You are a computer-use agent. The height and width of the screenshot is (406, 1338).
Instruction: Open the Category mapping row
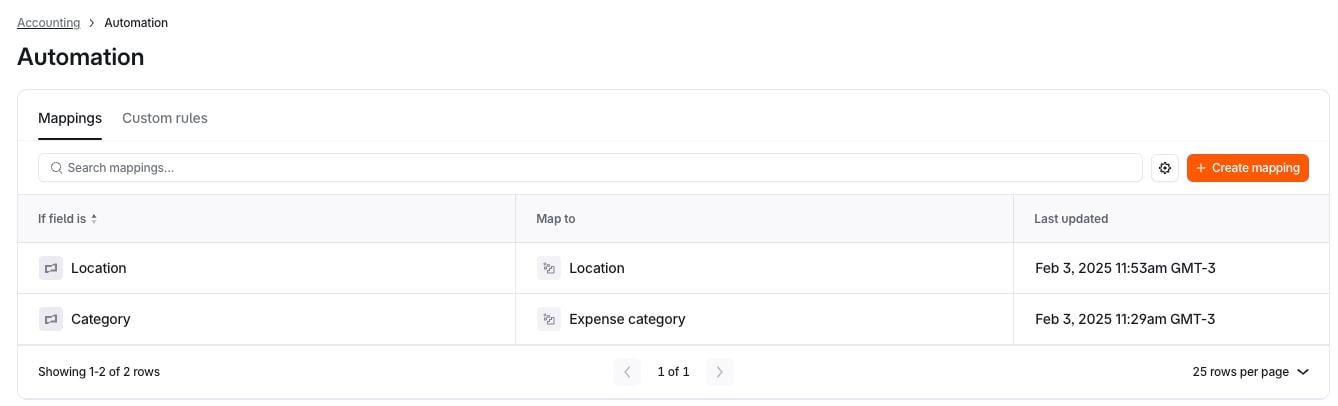point(100,319)
